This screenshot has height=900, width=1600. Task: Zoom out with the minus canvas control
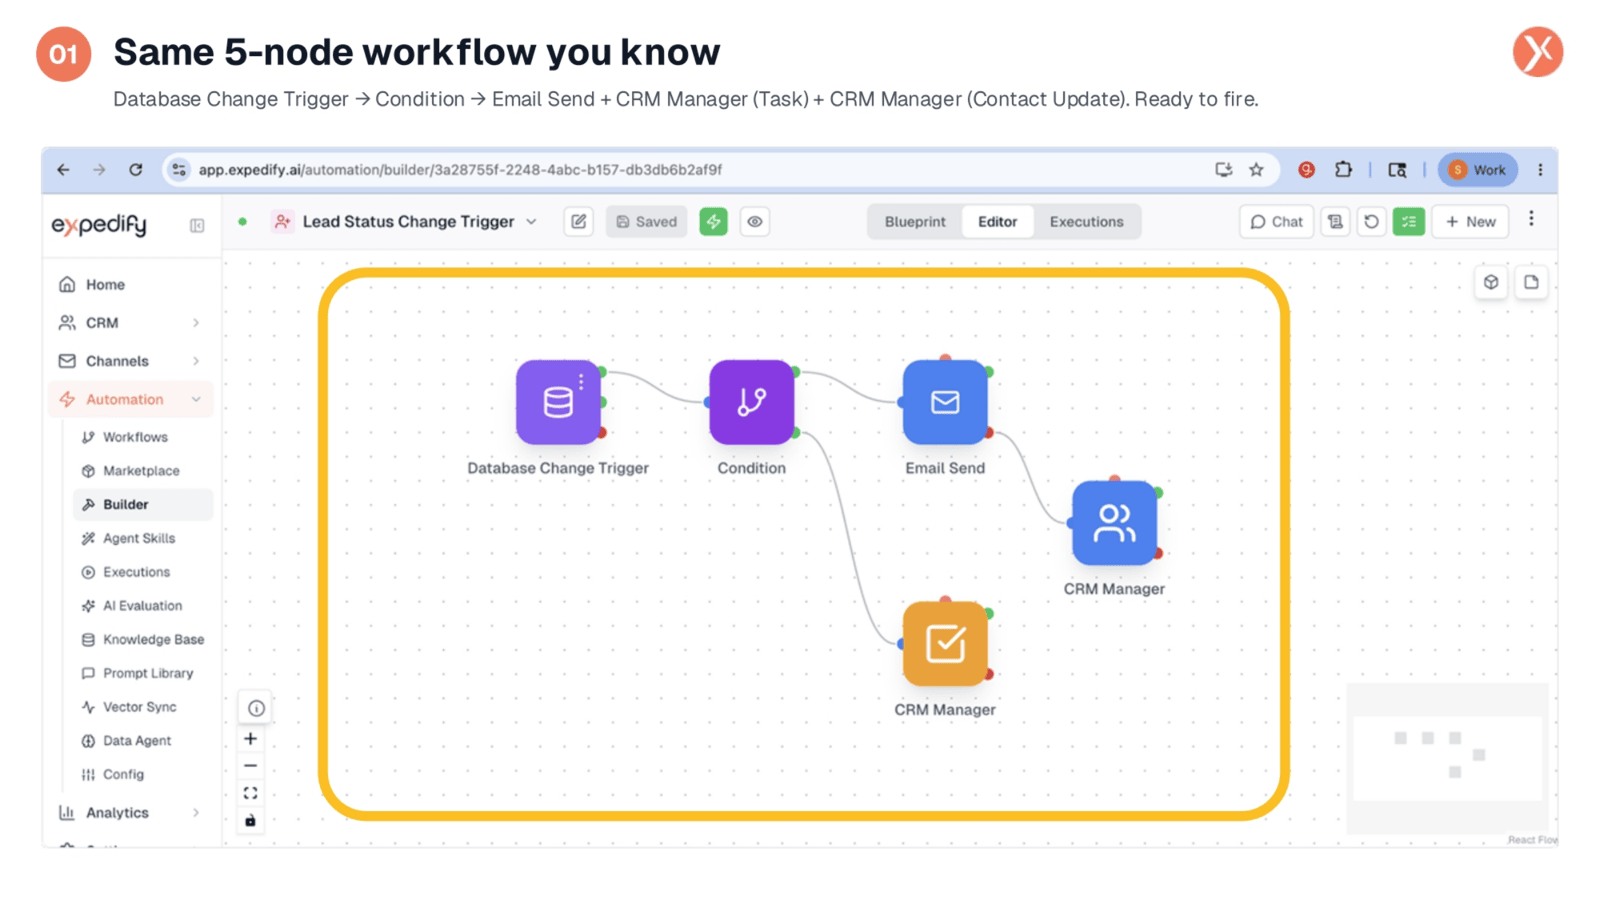coord(251,766)
